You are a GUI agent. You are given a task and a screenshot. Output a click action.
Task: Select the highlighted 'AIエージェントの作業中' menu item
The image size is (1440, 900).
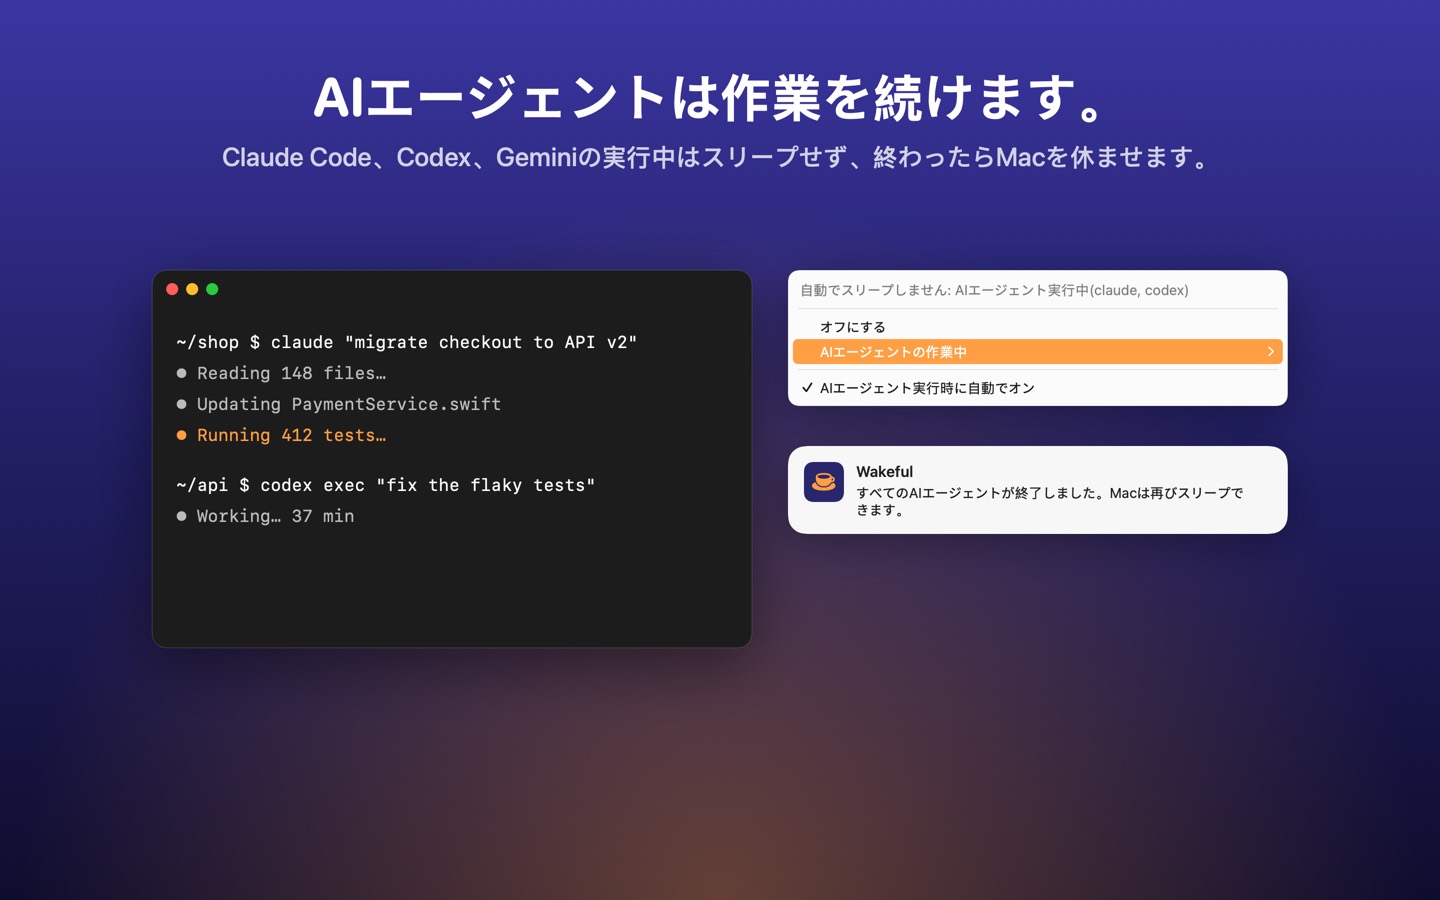pyautogui.click(x=1037, y=352)
